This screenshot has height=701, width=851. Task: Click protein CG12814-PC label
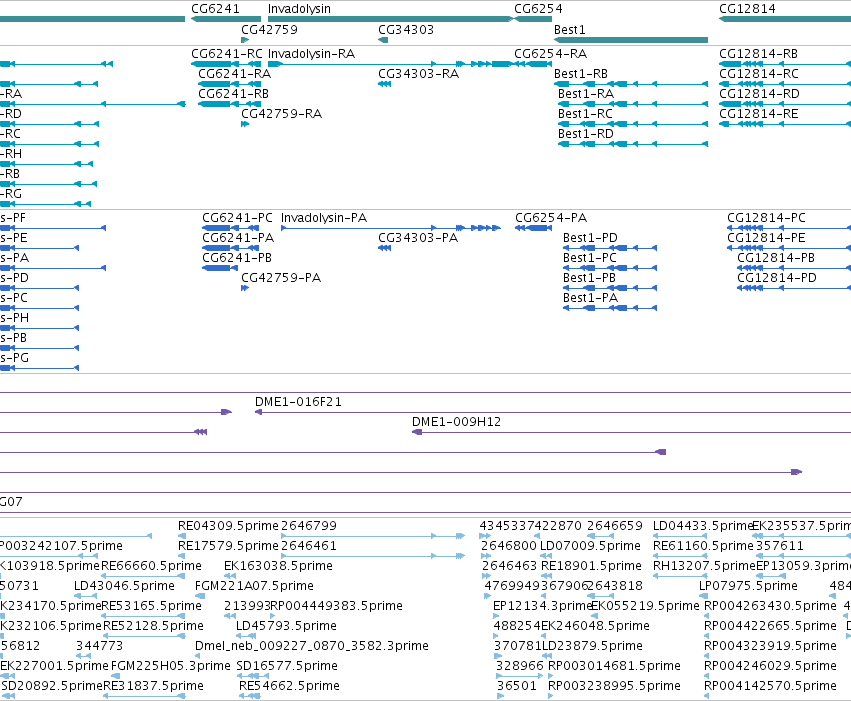[766, 218]
